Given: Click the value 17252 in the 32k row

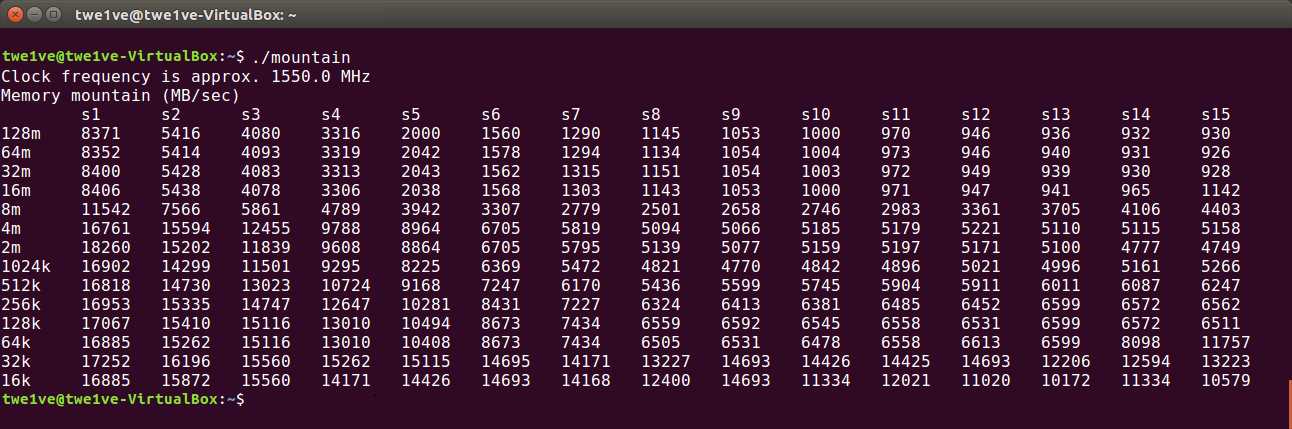Looking at the screenshot, I should tap(106, 361).
